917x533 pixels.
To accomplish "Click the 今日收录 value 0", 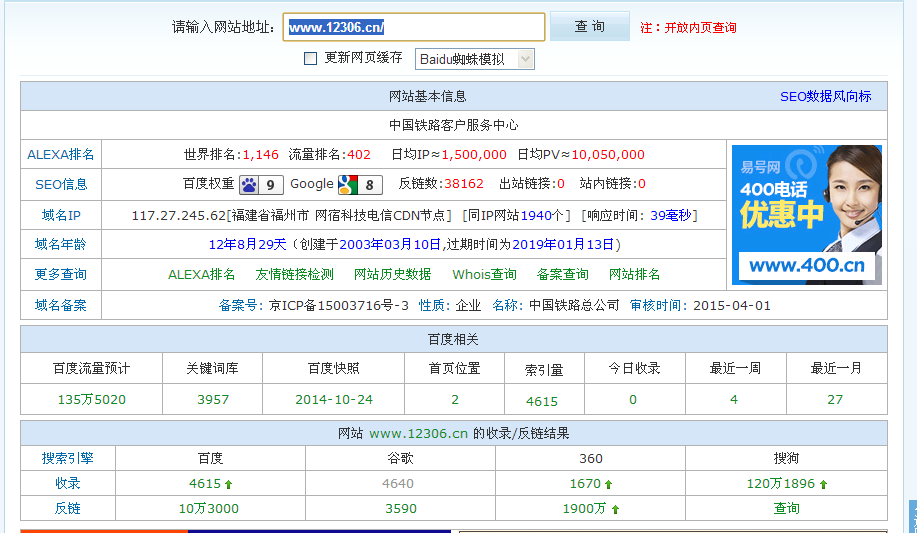I will pyautogui.click(x=633, y=400).
